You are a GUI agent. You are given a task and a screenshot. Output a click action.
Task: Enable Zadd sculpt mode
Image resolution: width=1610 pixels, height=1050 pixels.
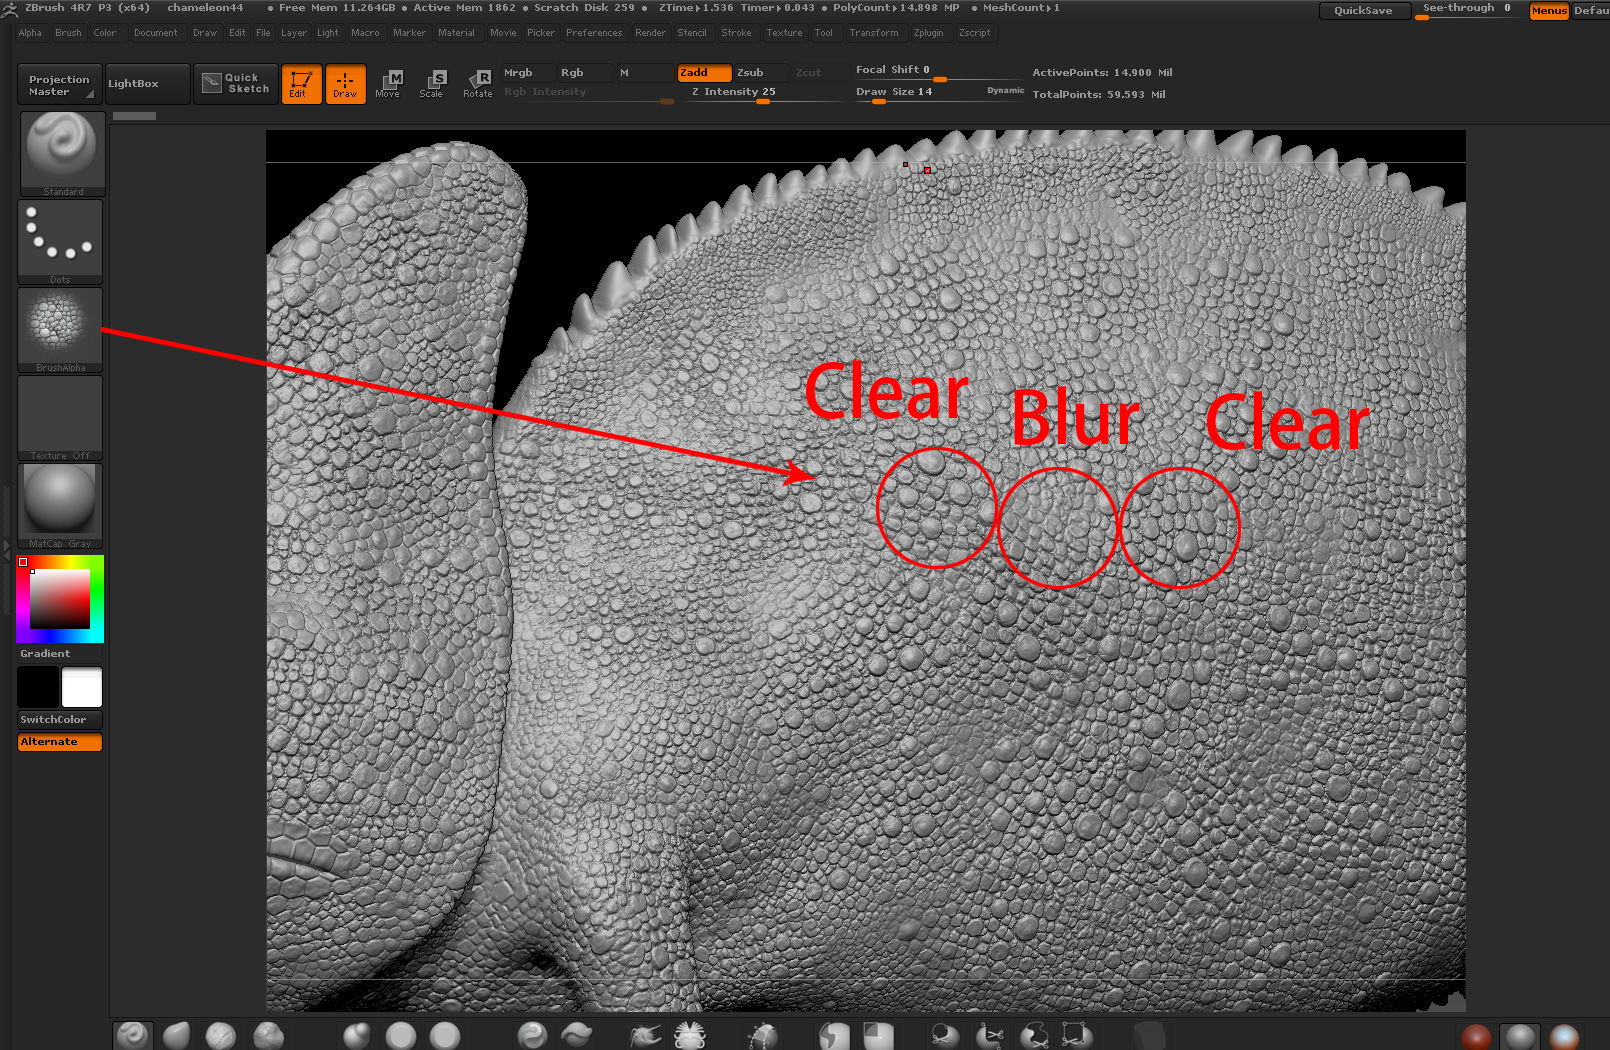[704, 73]
